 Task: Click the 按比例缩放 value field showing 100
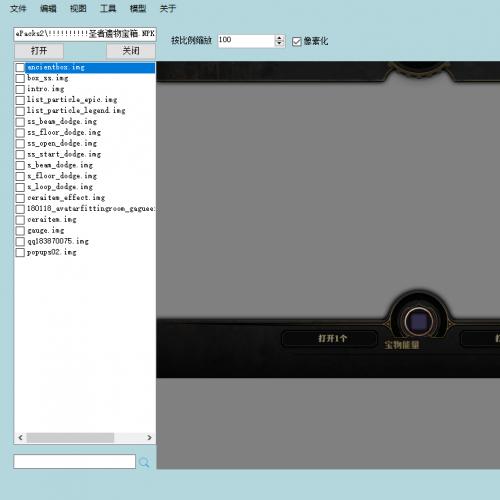pos(246,41)
